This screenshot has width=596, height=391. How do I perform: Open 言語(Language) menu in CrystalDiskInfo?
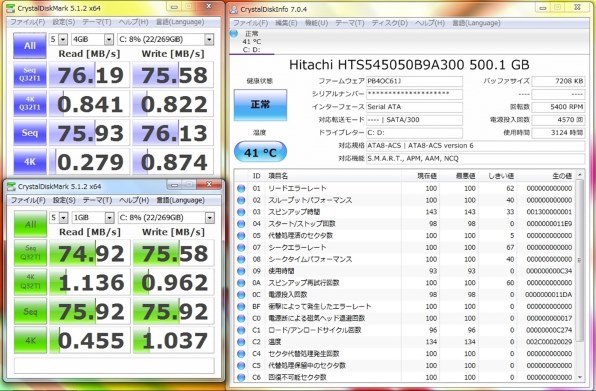(476, 23)
